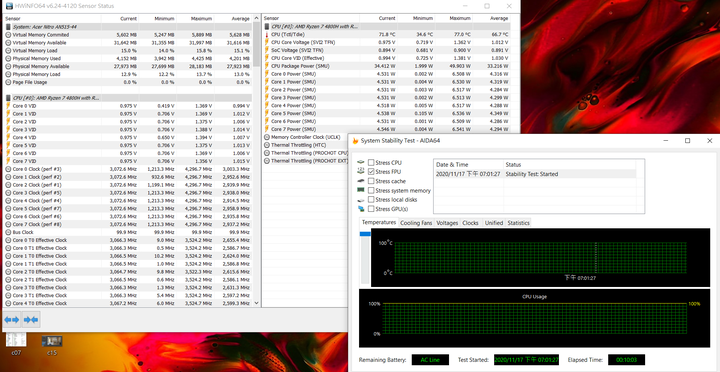
Task: Click the left panel scroll up arrow
Action: [x=256, y=19]
